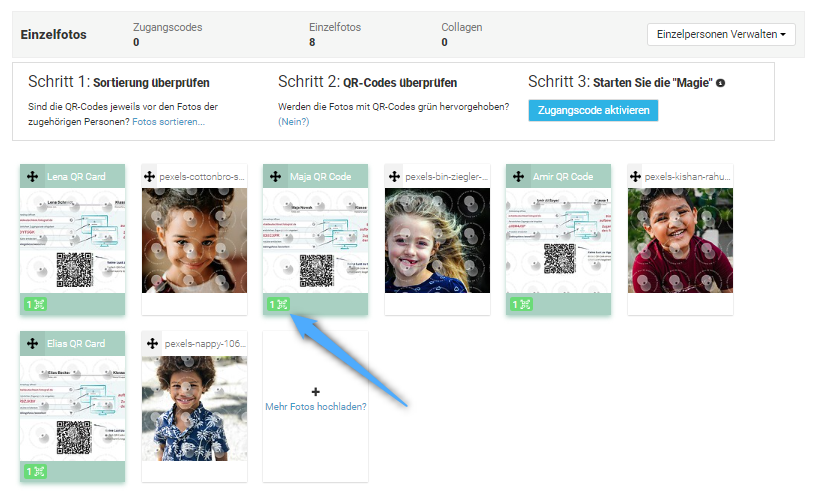The height and width of the screenshot is (499, 814).
Task: Click the move handle on Lena QR Card
Action: tap(32, 177)
